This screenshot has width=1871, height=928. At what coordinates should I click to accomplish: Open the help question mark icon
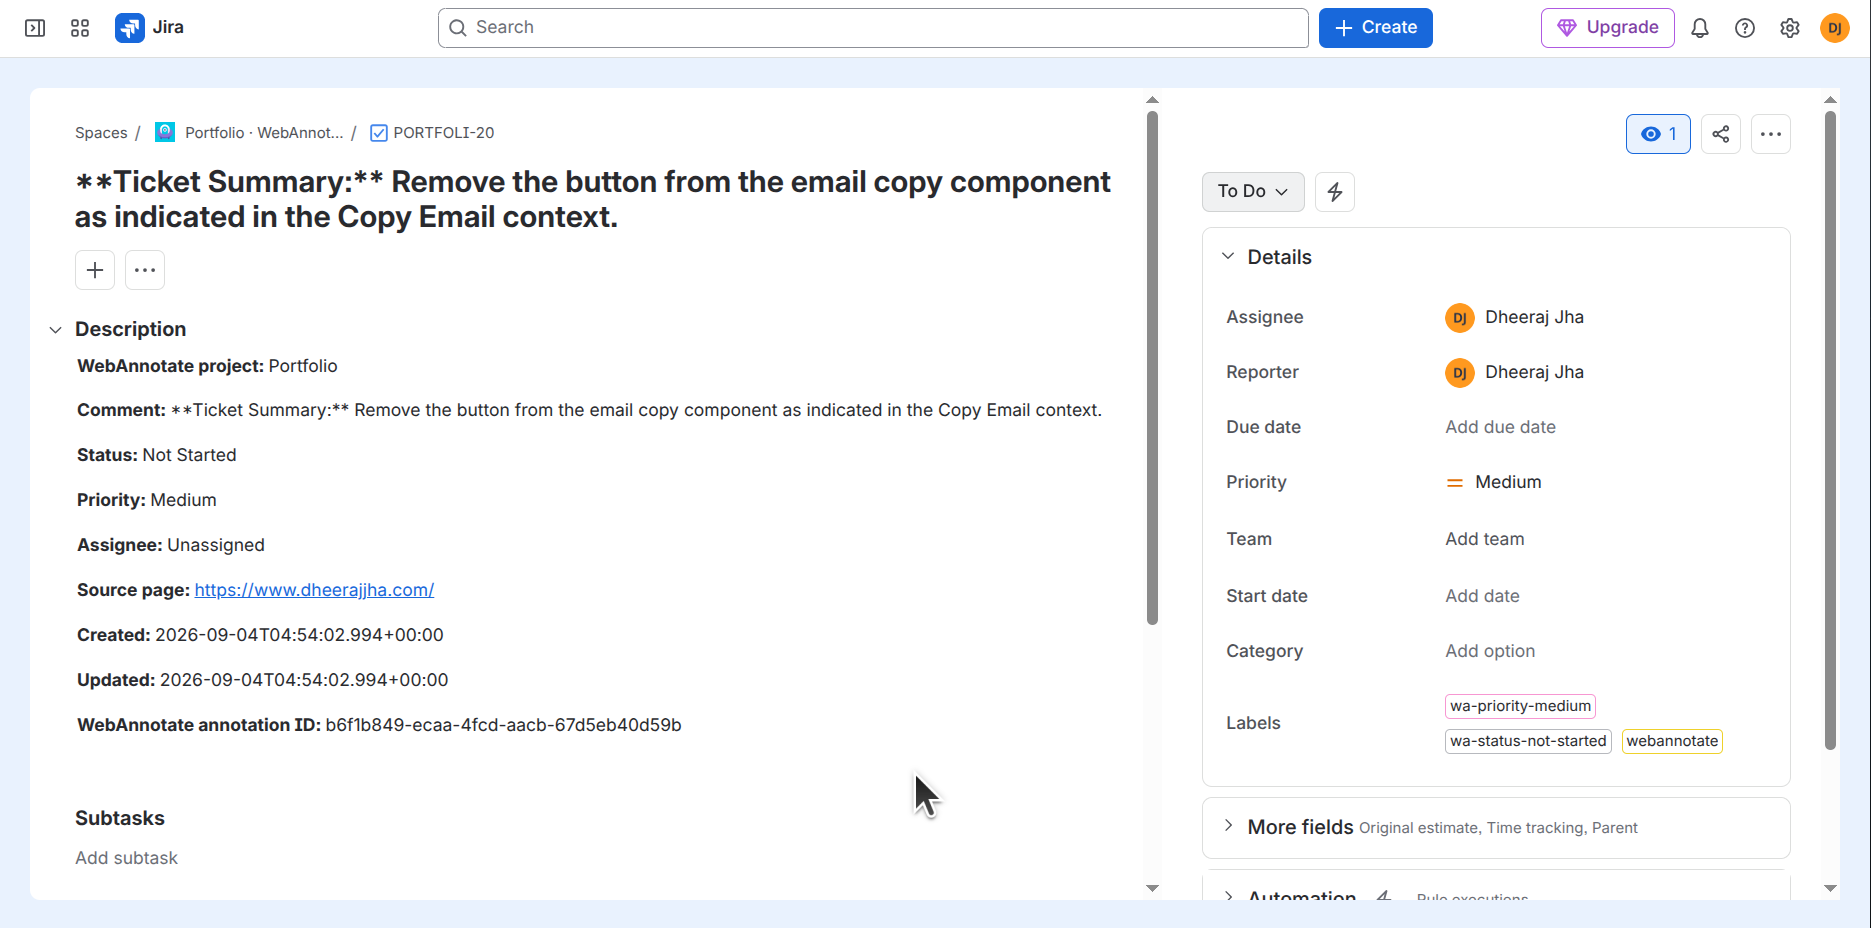(x=1745, y=28)
